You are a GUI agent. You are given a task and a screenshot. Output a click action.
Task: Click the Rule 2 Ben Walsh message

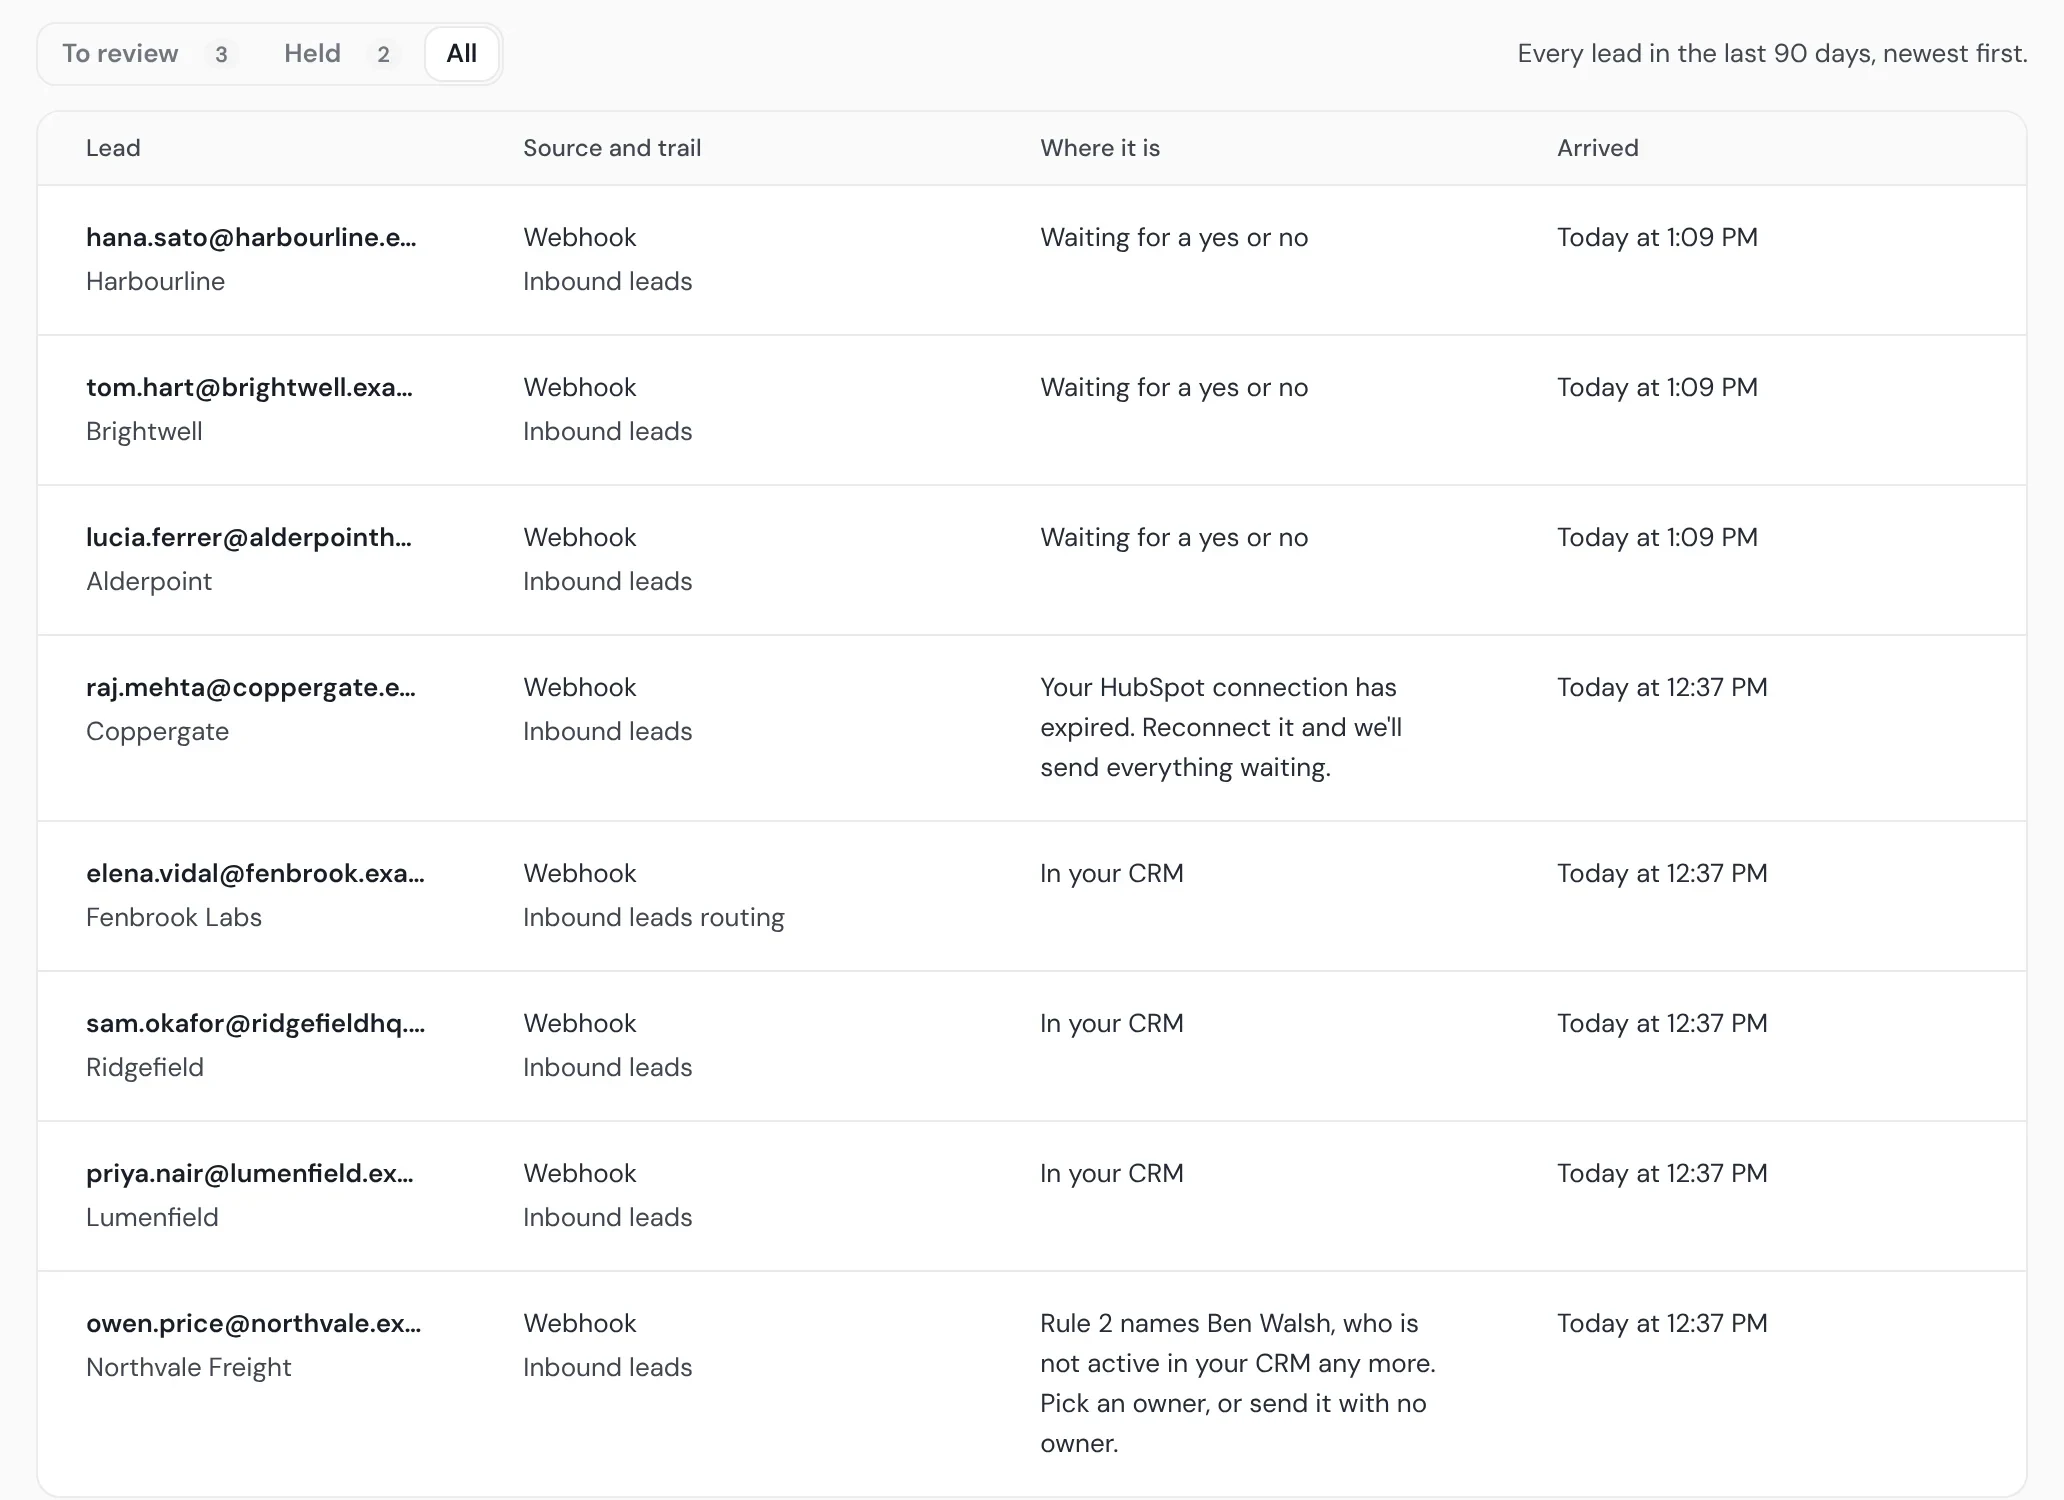tap(1238, 1383)
